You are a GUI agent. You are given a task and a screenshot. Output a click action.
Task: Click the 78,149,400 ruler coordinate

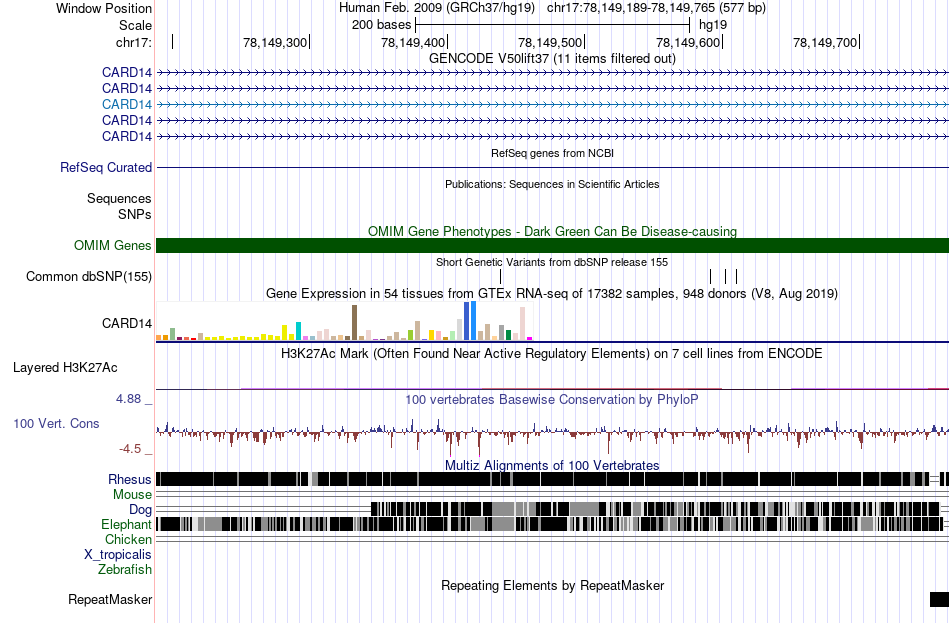click(413, 42)
